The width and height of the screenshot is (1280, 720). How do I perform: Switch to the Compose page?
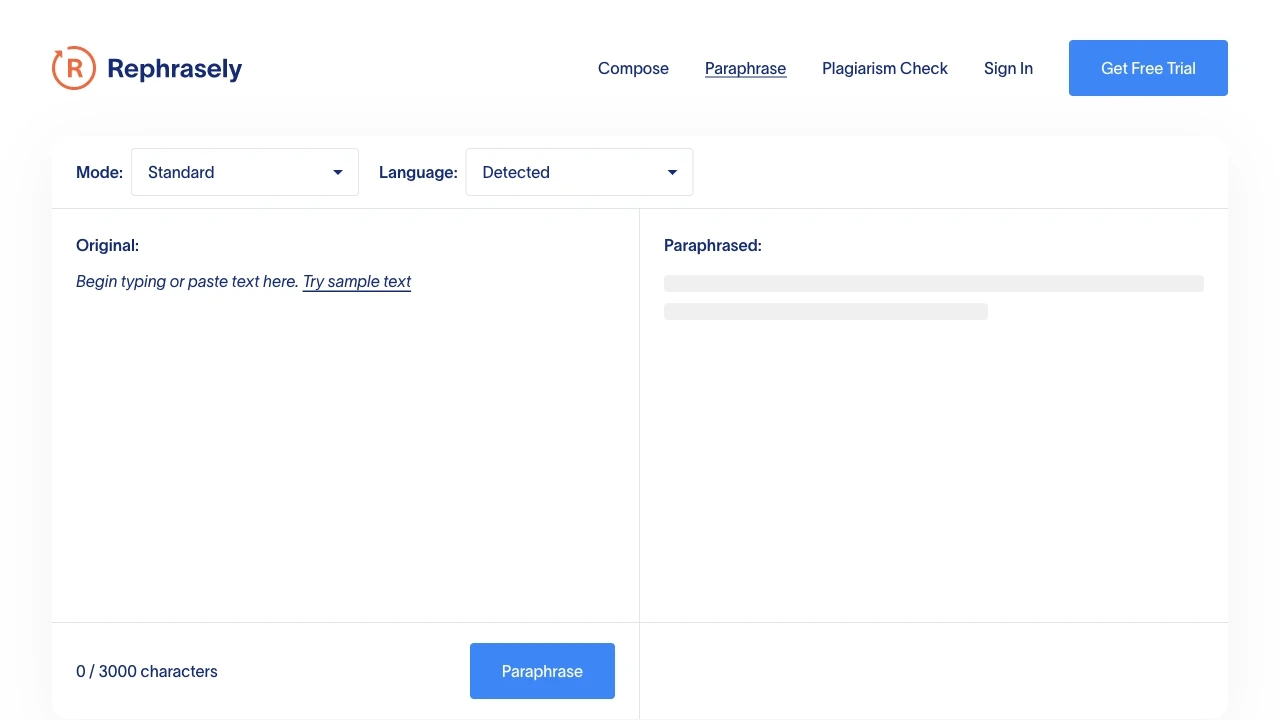[633, 68]
